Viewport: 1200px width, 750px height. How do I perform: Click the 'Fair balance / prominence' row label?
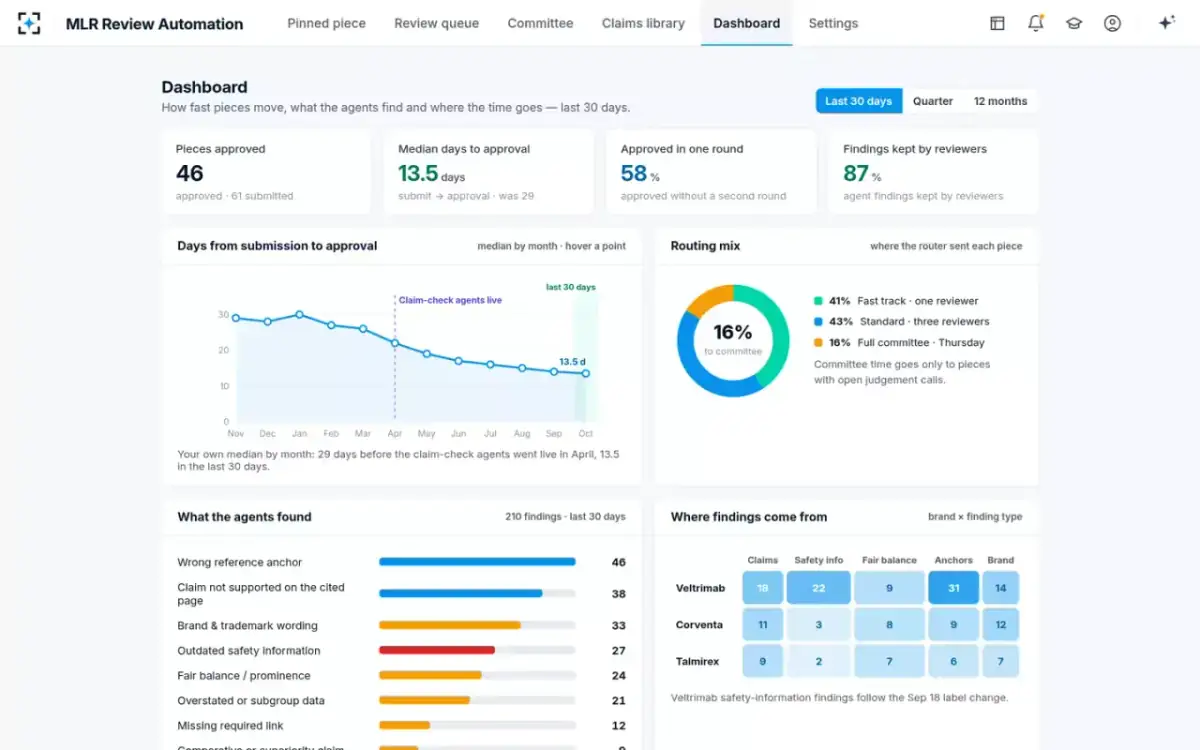coord(244,676)
